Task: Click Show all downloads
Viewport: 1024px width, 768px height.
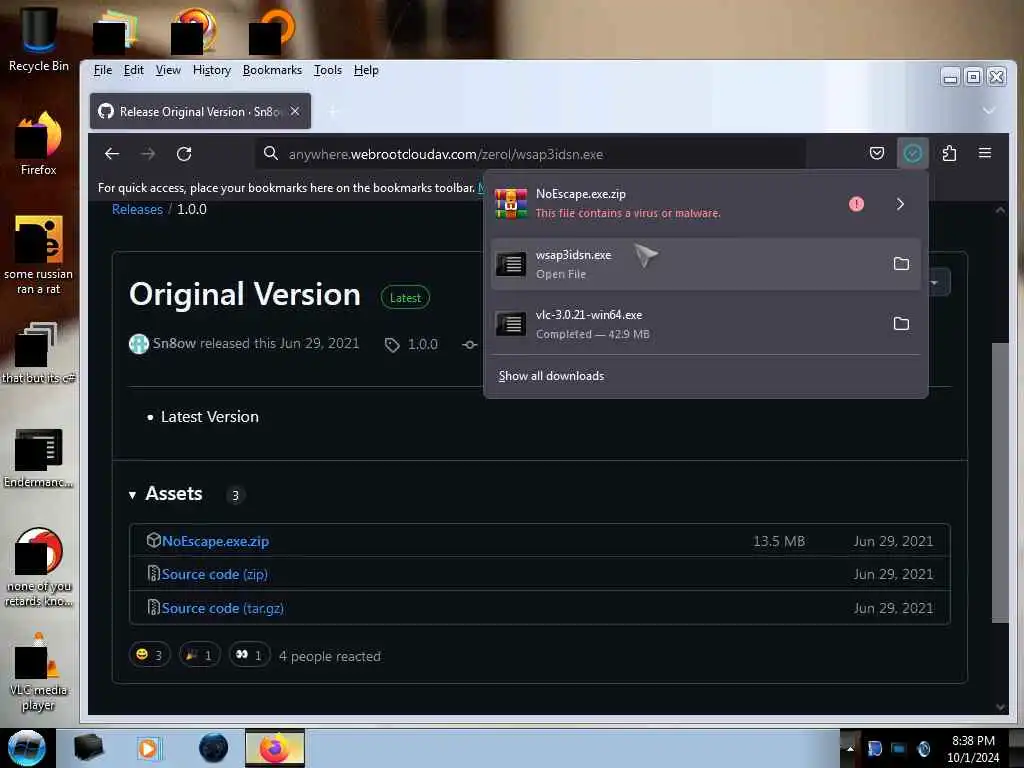Action: click(x=551, y=376)
